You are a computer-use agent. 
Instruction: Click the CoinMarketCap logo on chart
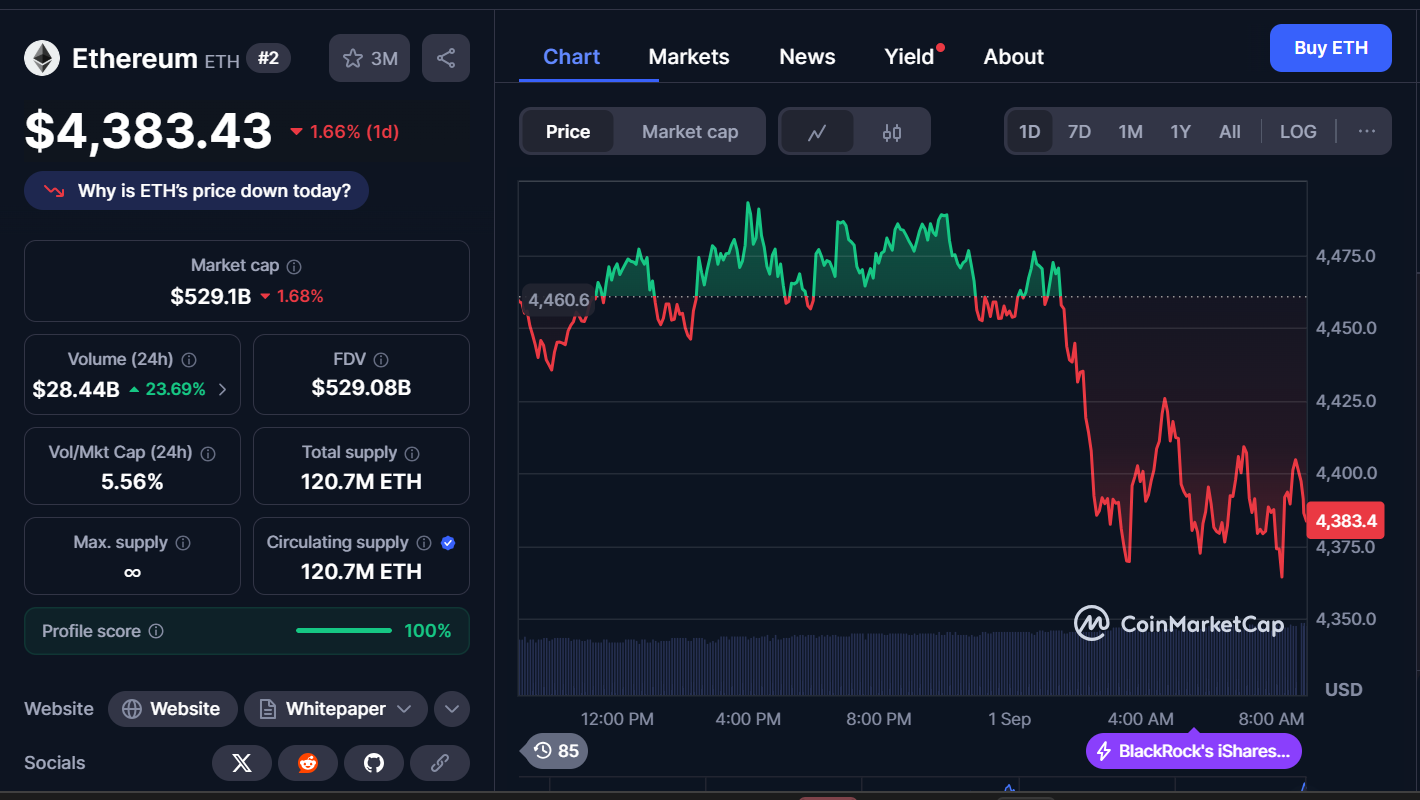point(1180,624)
